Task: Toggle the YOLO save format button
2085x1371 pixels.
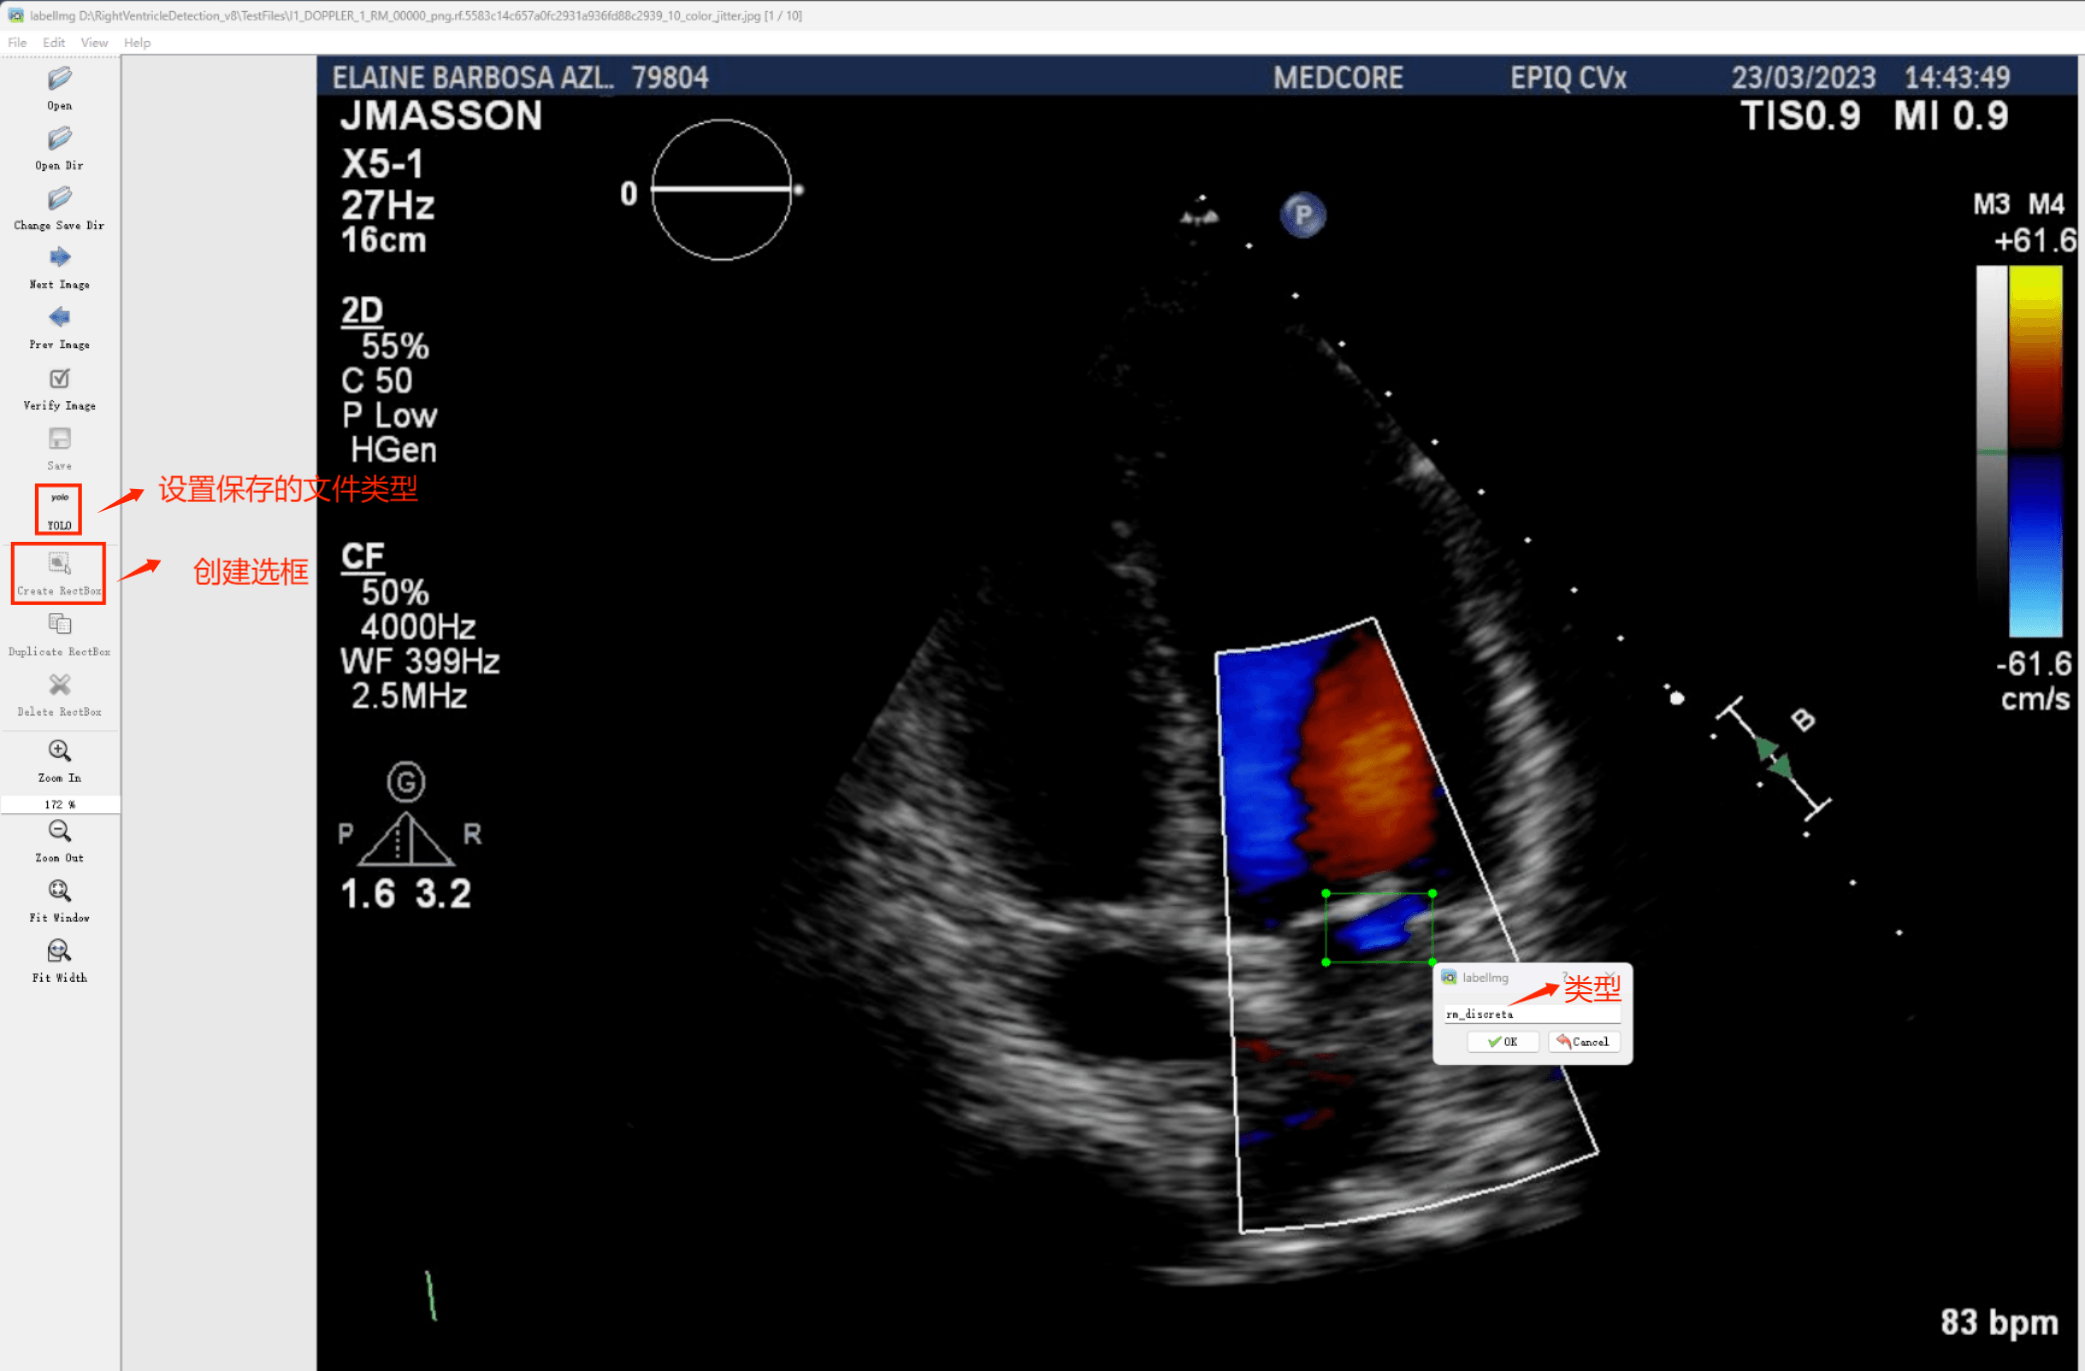Action: [59, 509]
